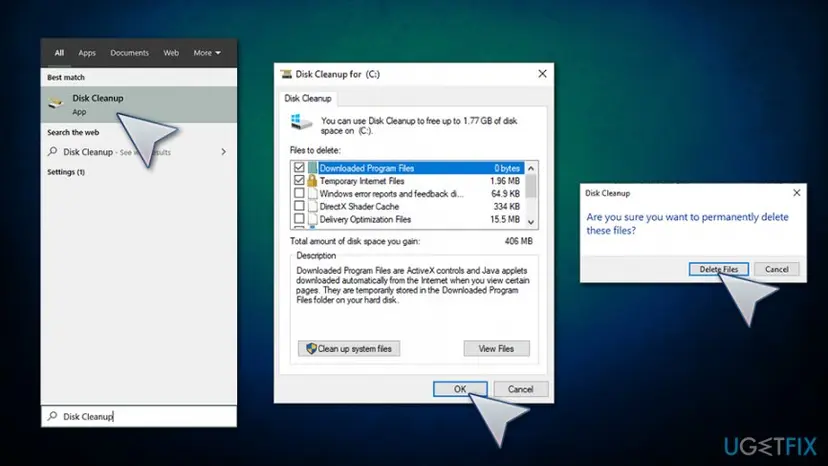
Task: Select the Downloaded Program Files row text
Action: coord(366,168)
